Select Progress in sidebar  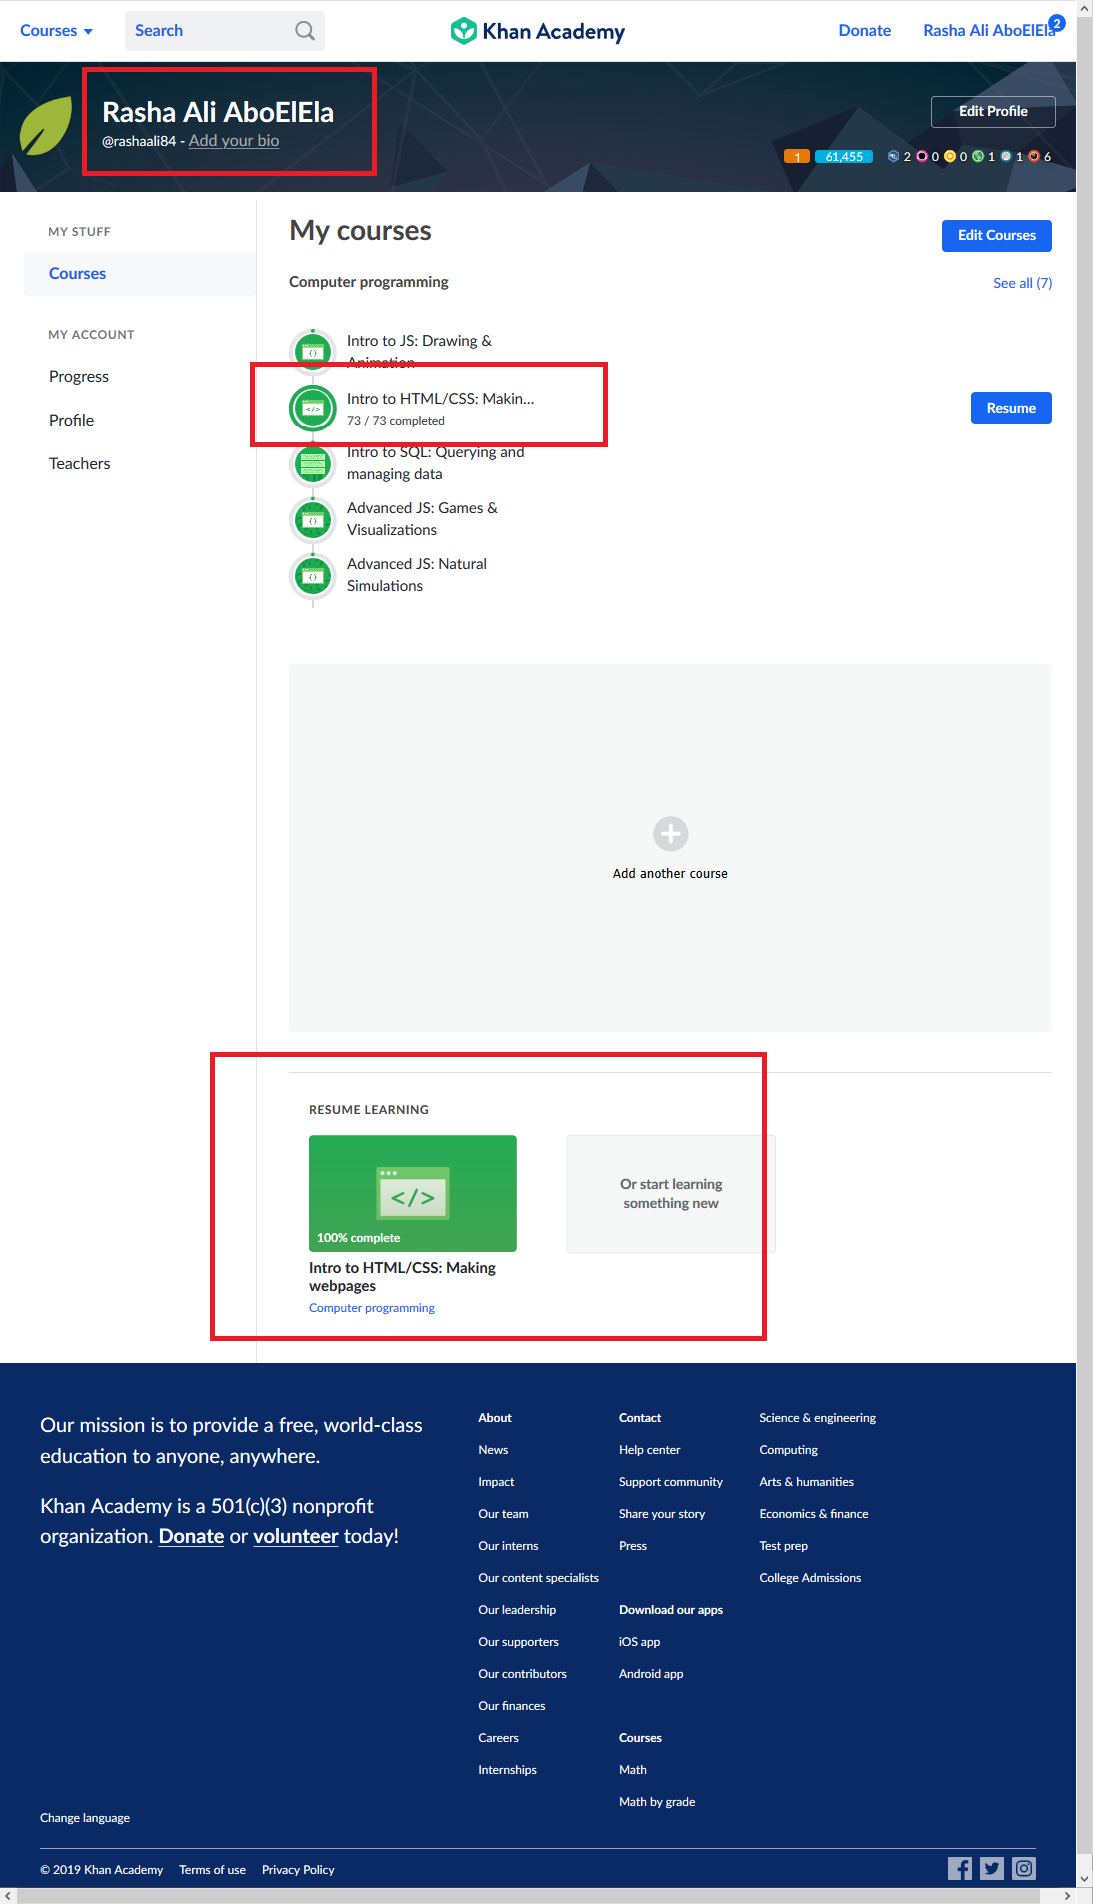click(x=79, y=377)
